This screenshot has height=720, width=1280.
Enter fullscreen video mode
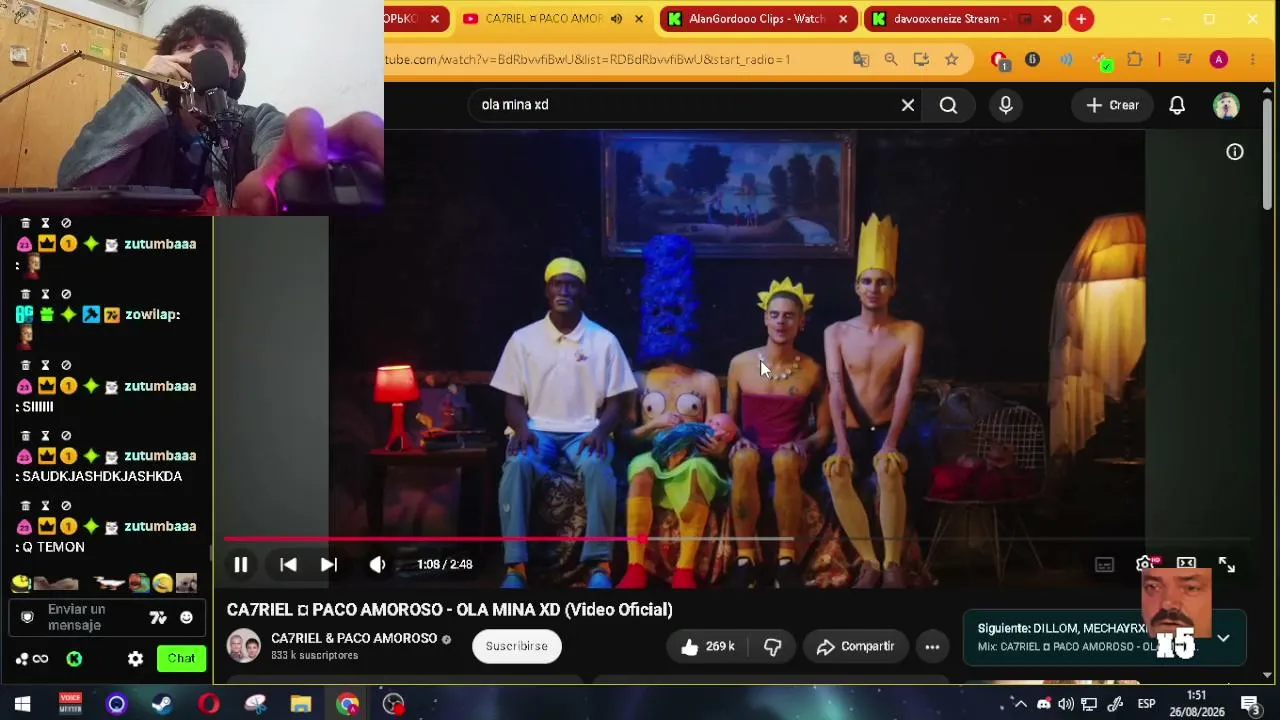pyautogui.click(x=1227, y=565)
